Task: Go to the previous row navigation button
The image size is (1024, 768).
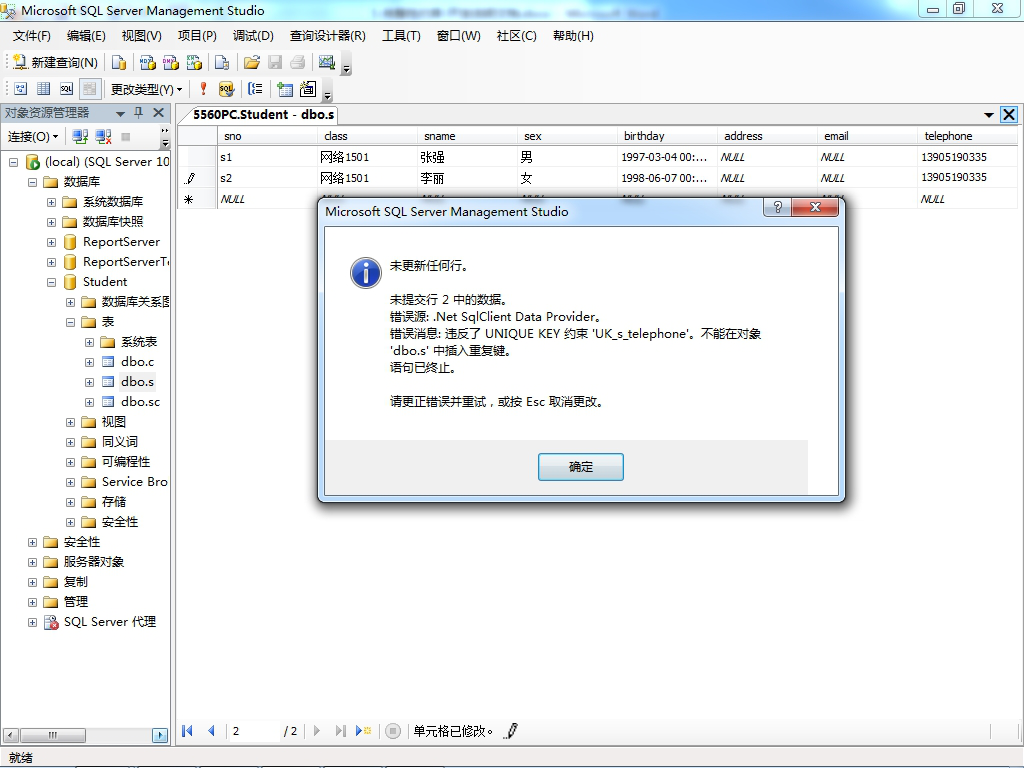Action: pos(212,731)
